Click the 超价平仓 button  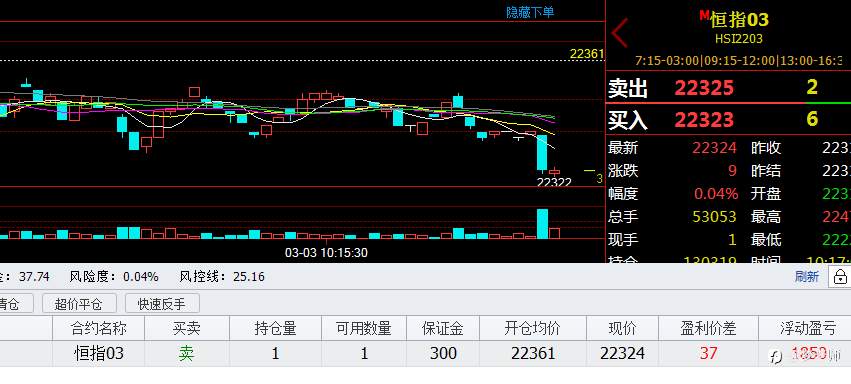point(78,304)
